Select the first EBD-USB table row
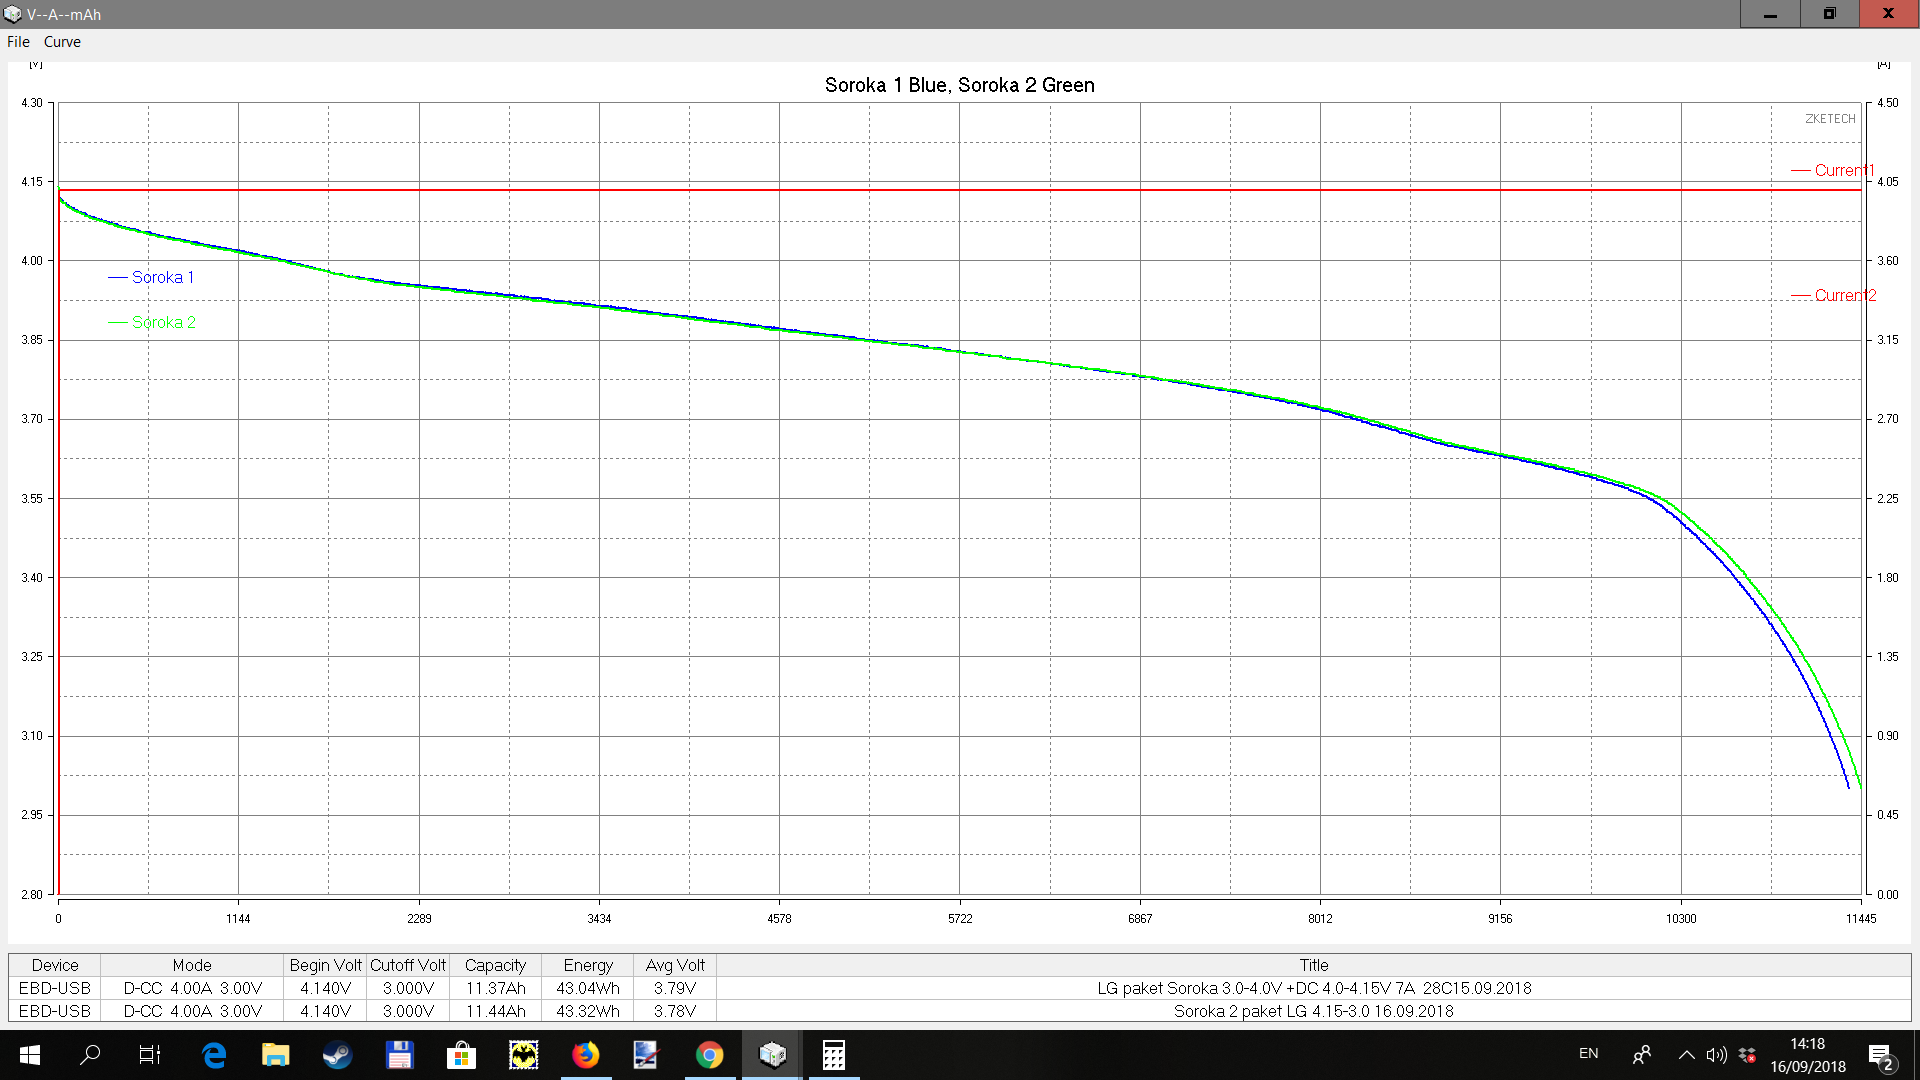 [55, 988]
